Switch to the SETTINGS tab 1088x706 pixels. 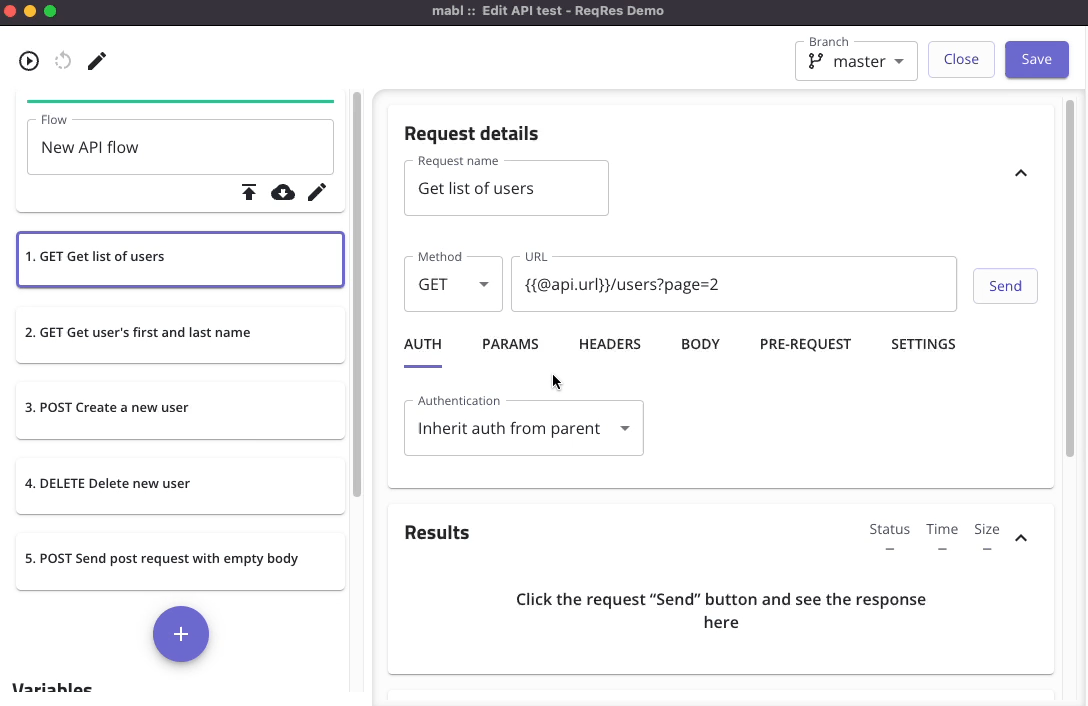[x=923, y=344]
